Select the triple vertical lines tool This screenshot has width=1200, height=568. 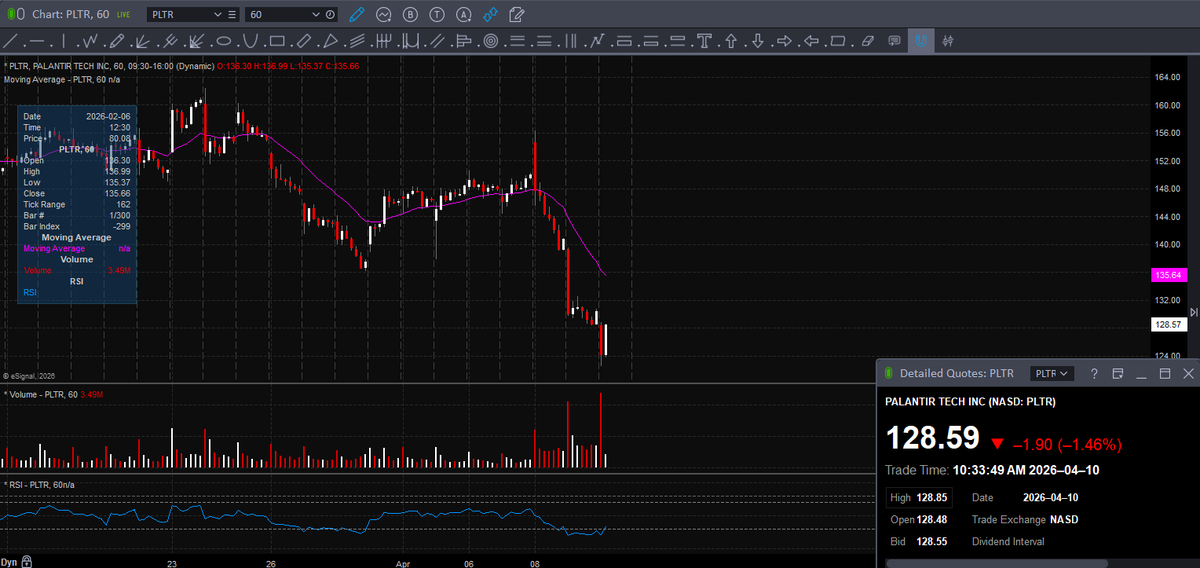570,41
